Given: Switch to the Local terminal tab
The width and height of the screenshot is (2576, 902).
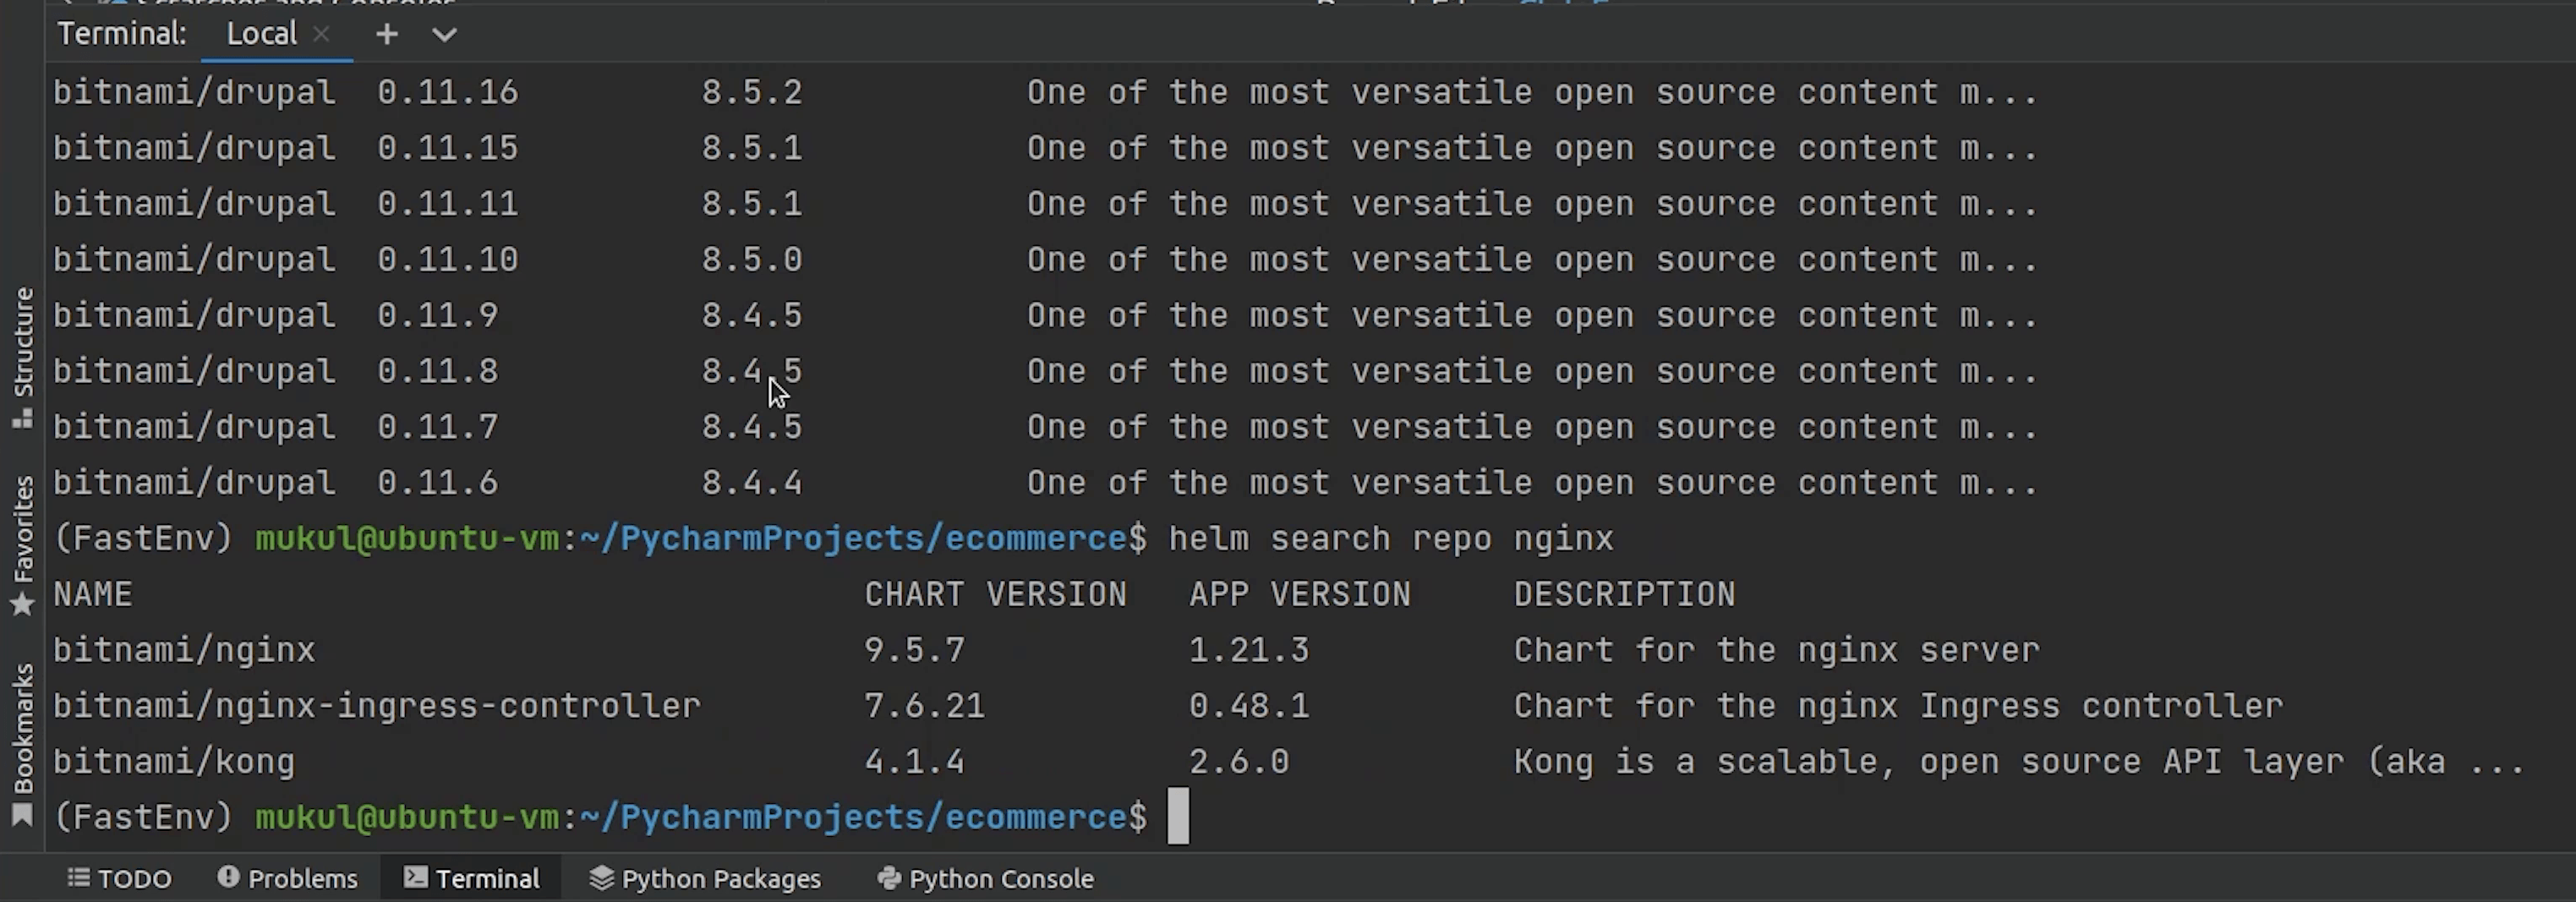Looking at the screenshot, I should click(262, 34).
